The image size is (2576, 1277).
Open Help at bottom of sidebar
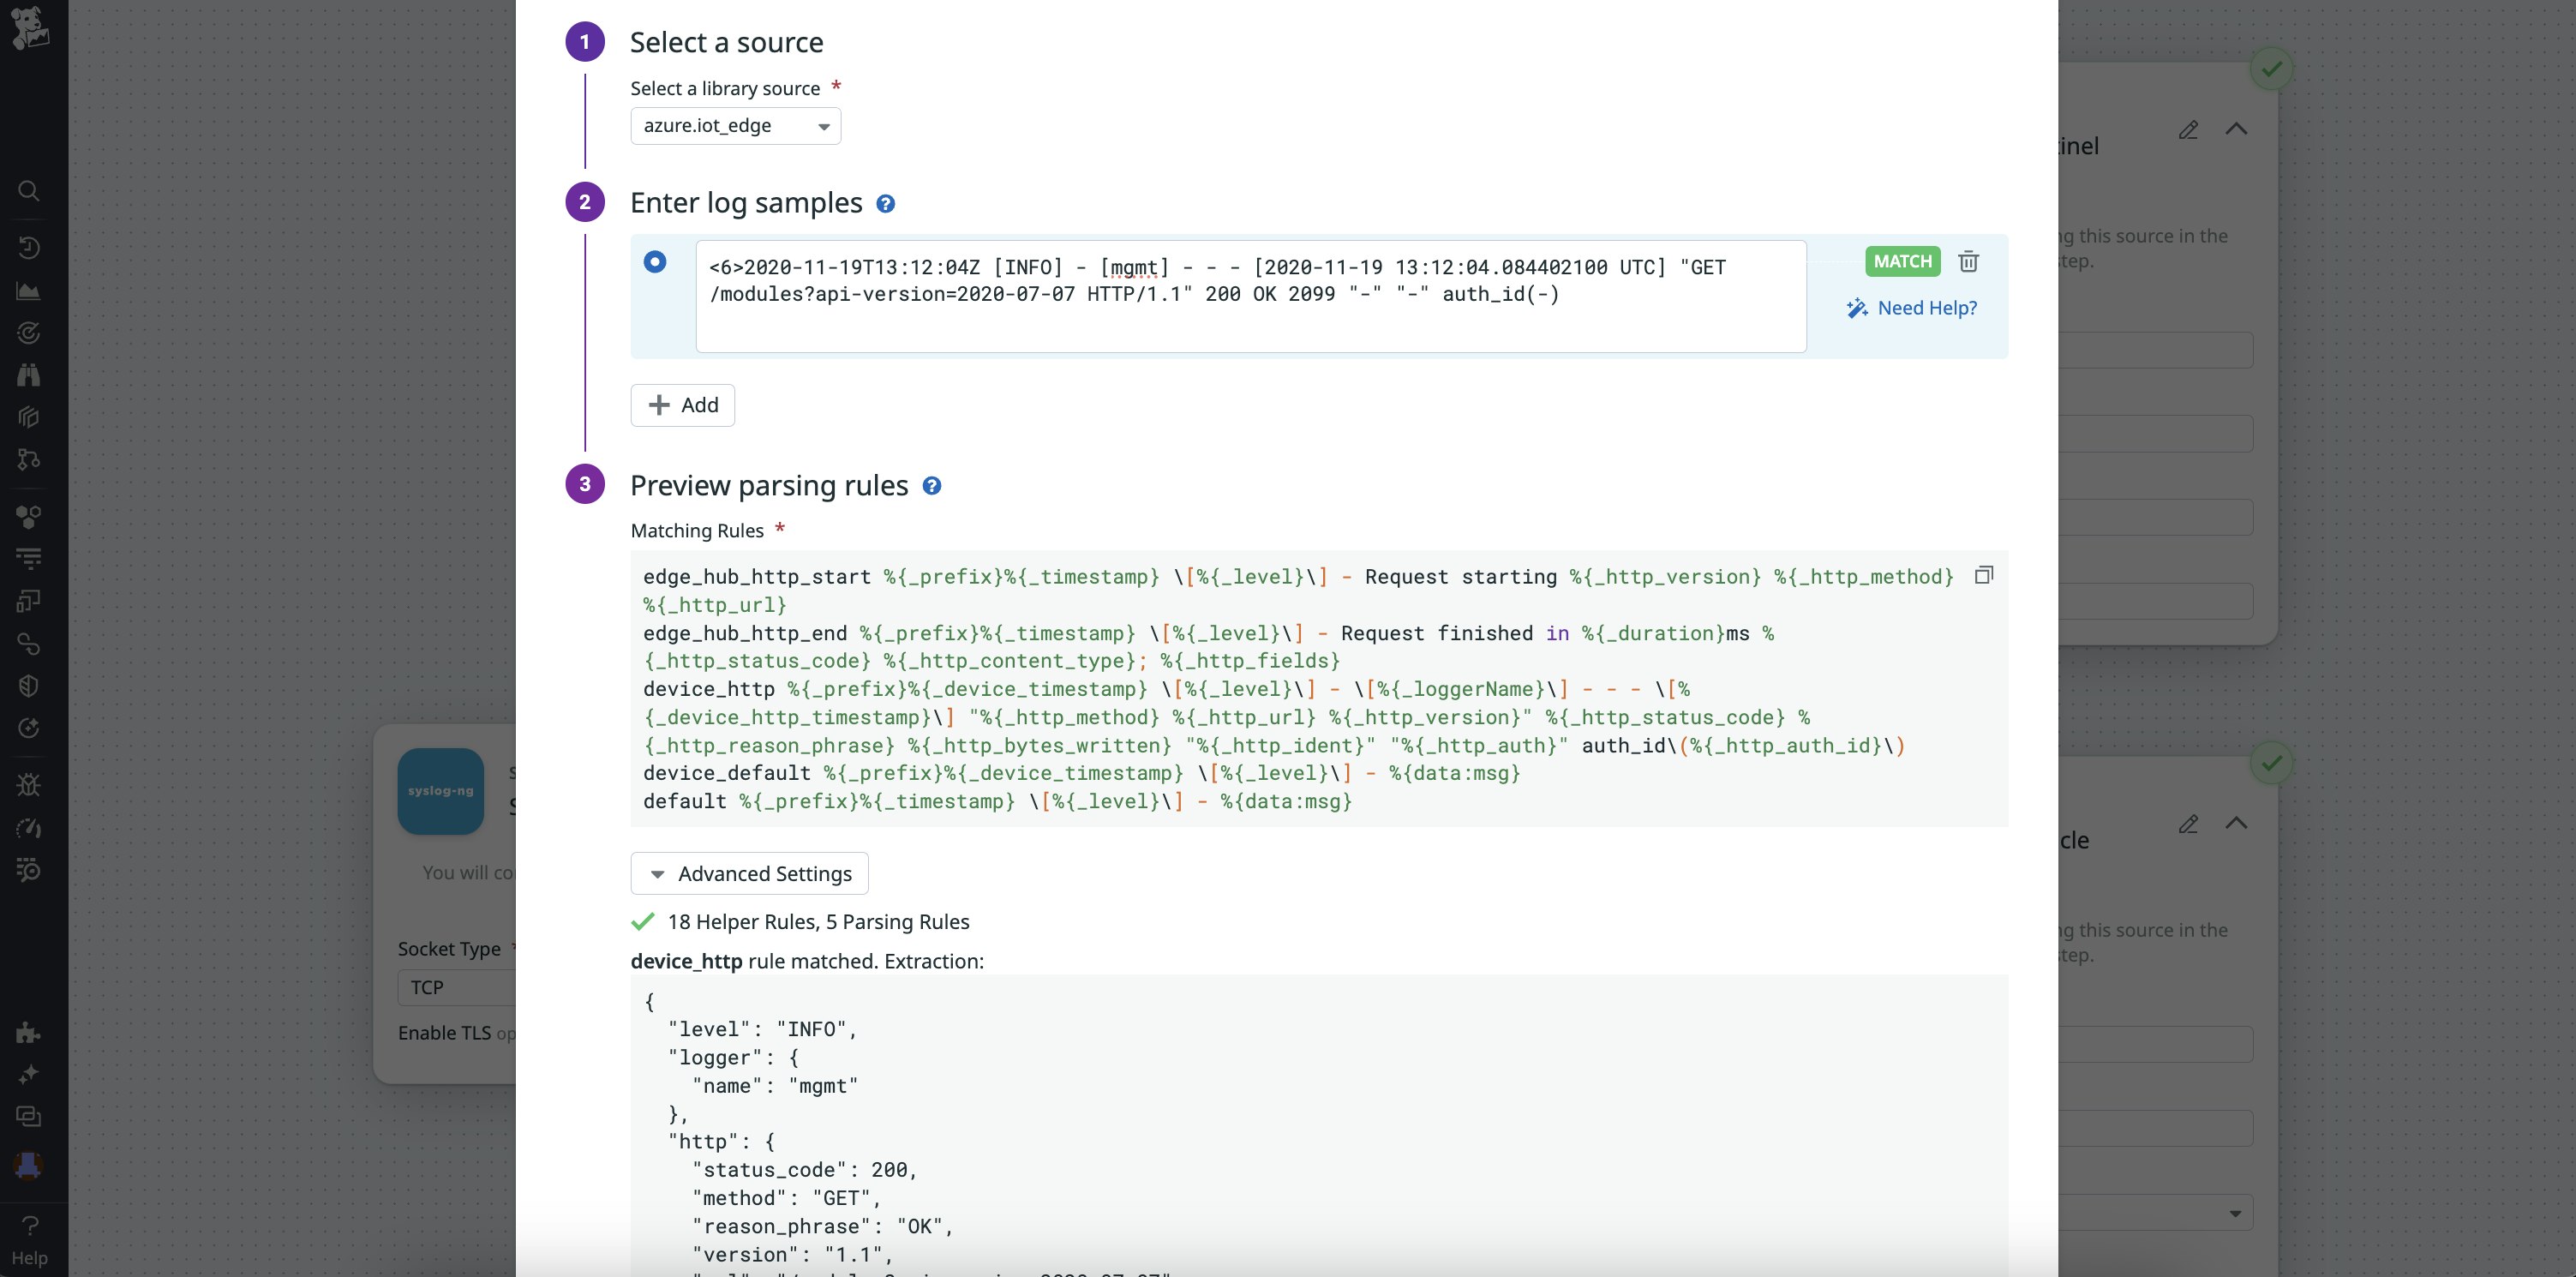29,1240
